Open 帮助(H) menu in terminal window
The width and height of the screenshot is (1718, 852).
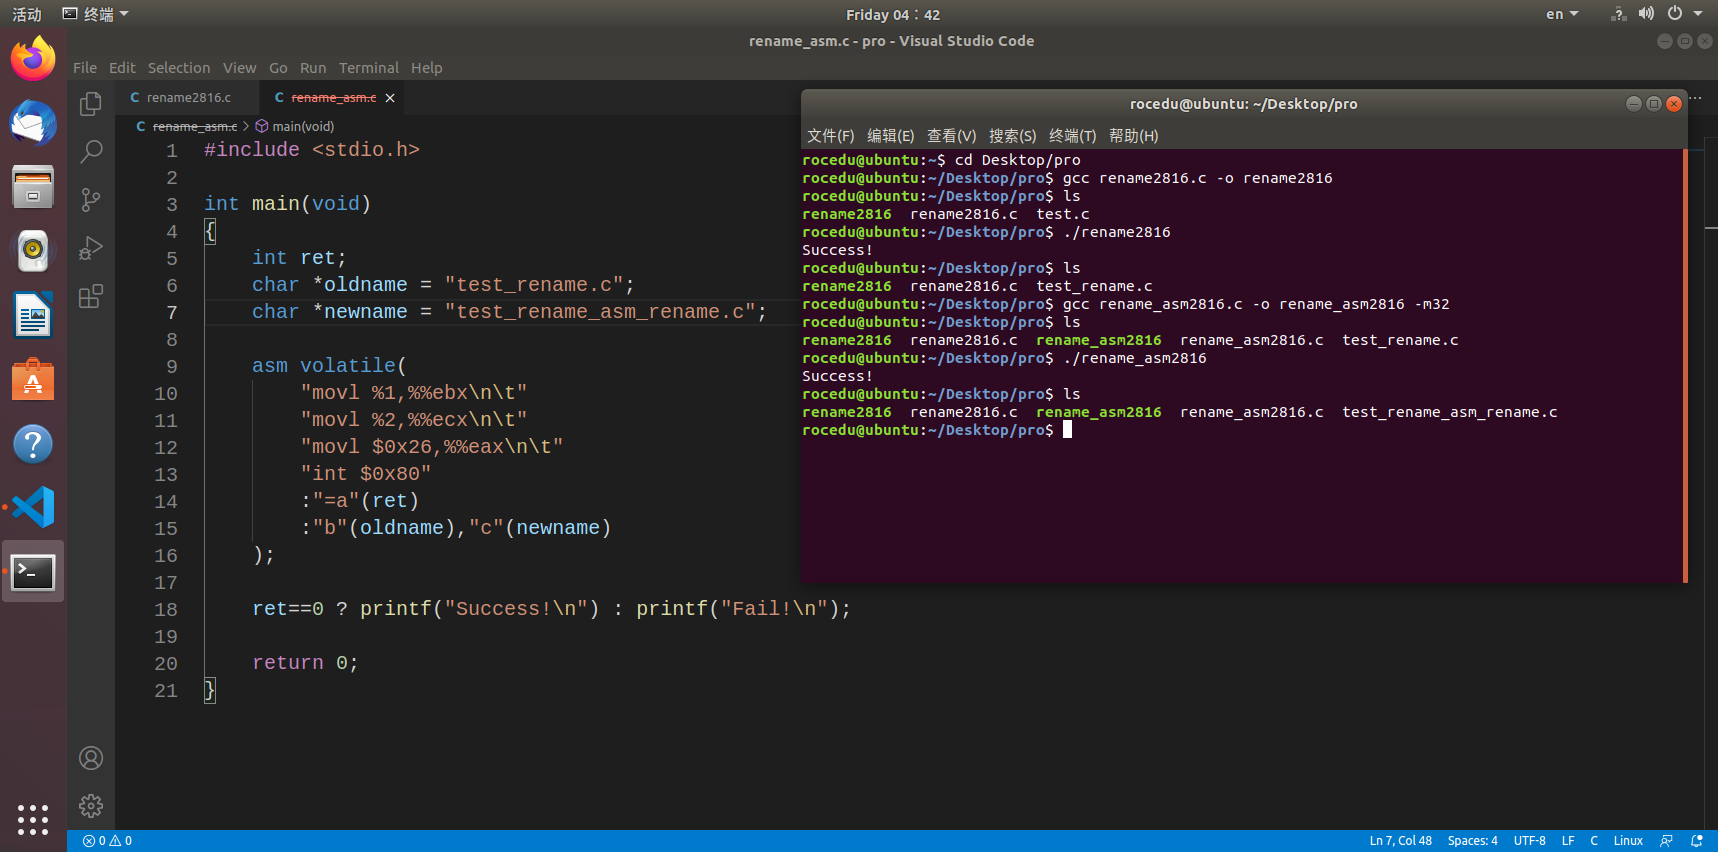coord(1133,136)
